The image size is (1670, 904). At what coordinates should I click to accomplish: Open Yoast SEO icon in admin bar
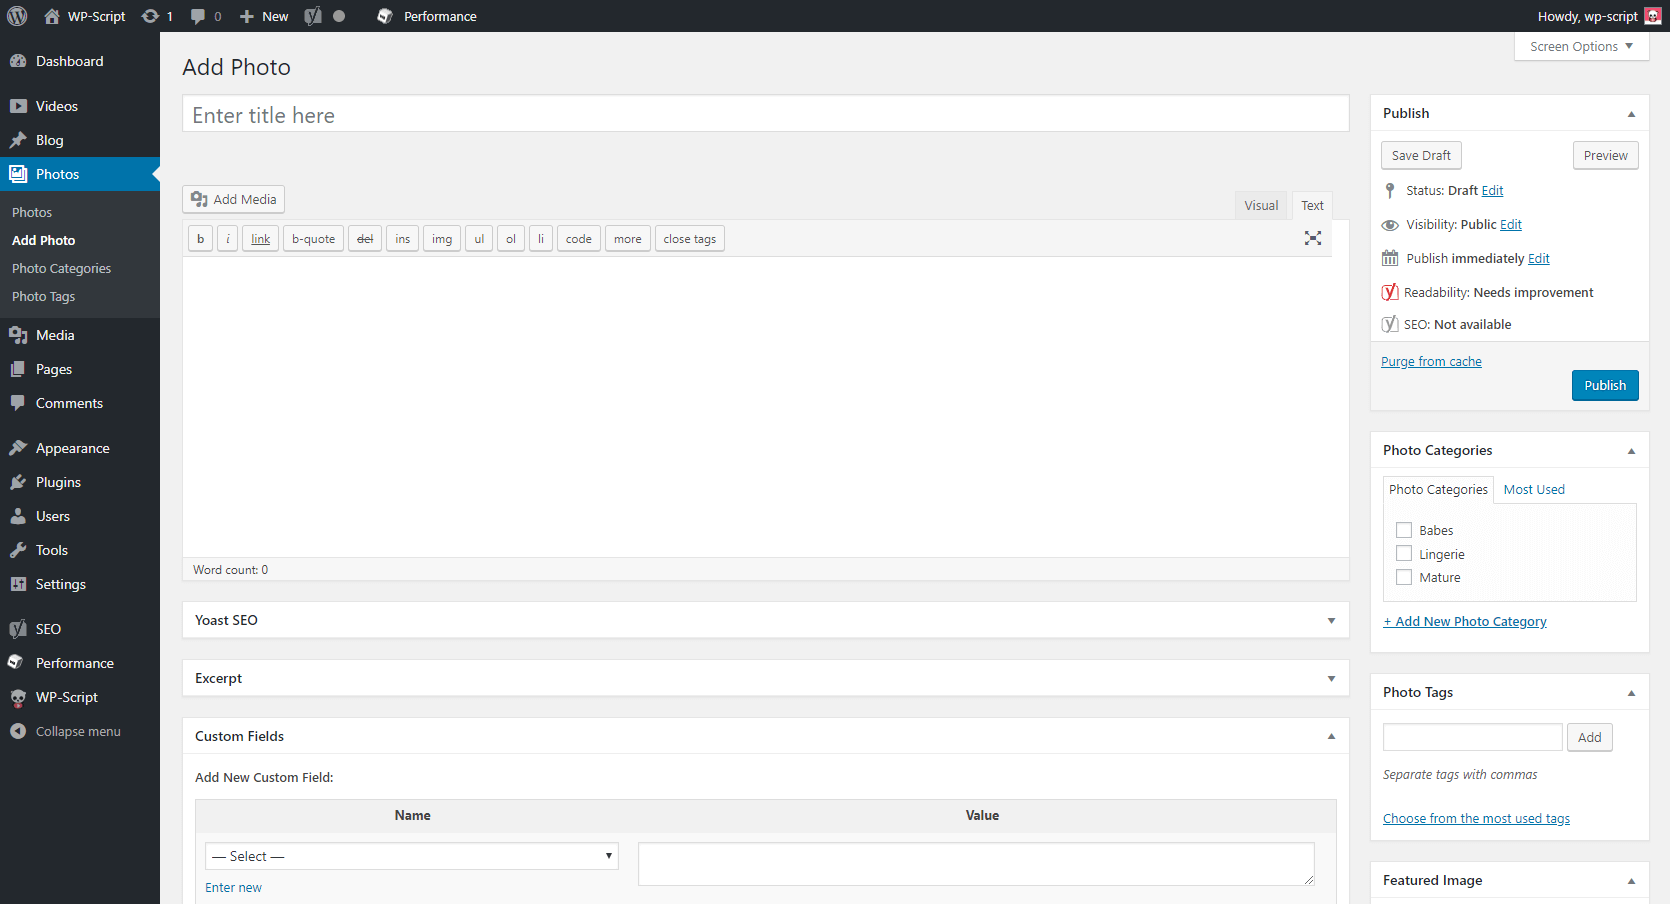pyautogui.click(x=313, y=16)
